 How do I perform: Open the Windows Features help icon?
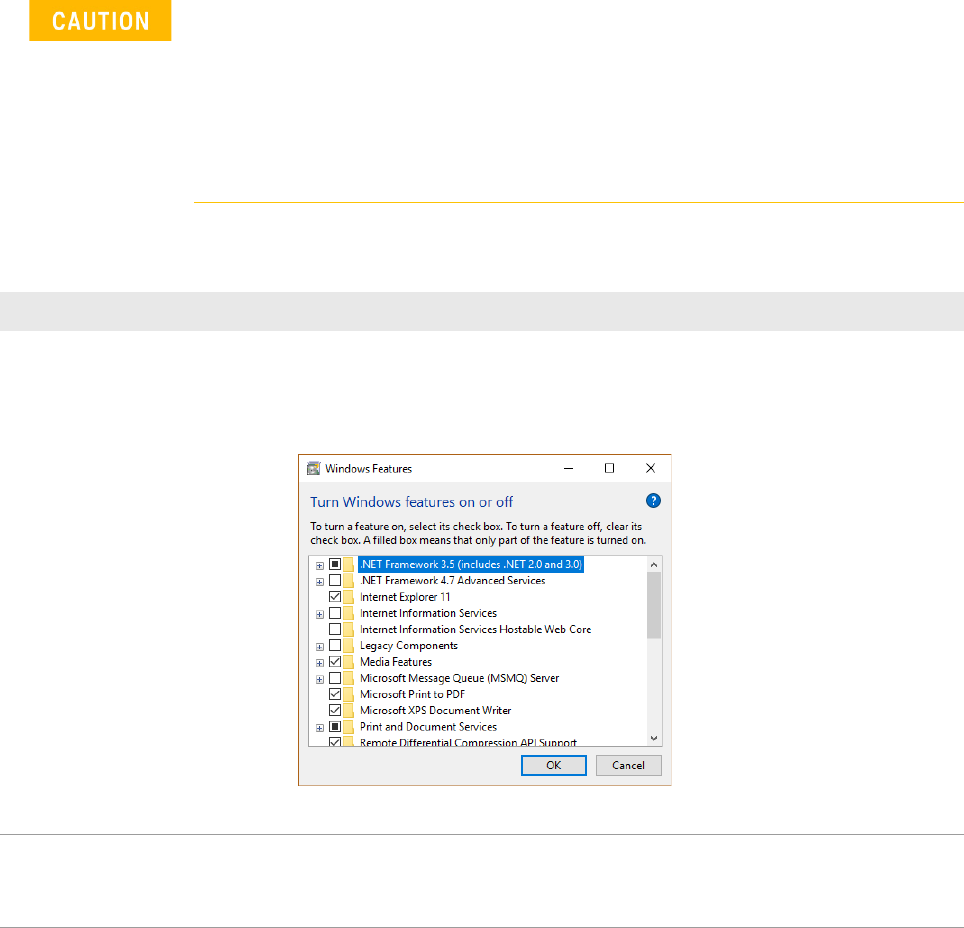pyautogui.click(x=653, y=501)
